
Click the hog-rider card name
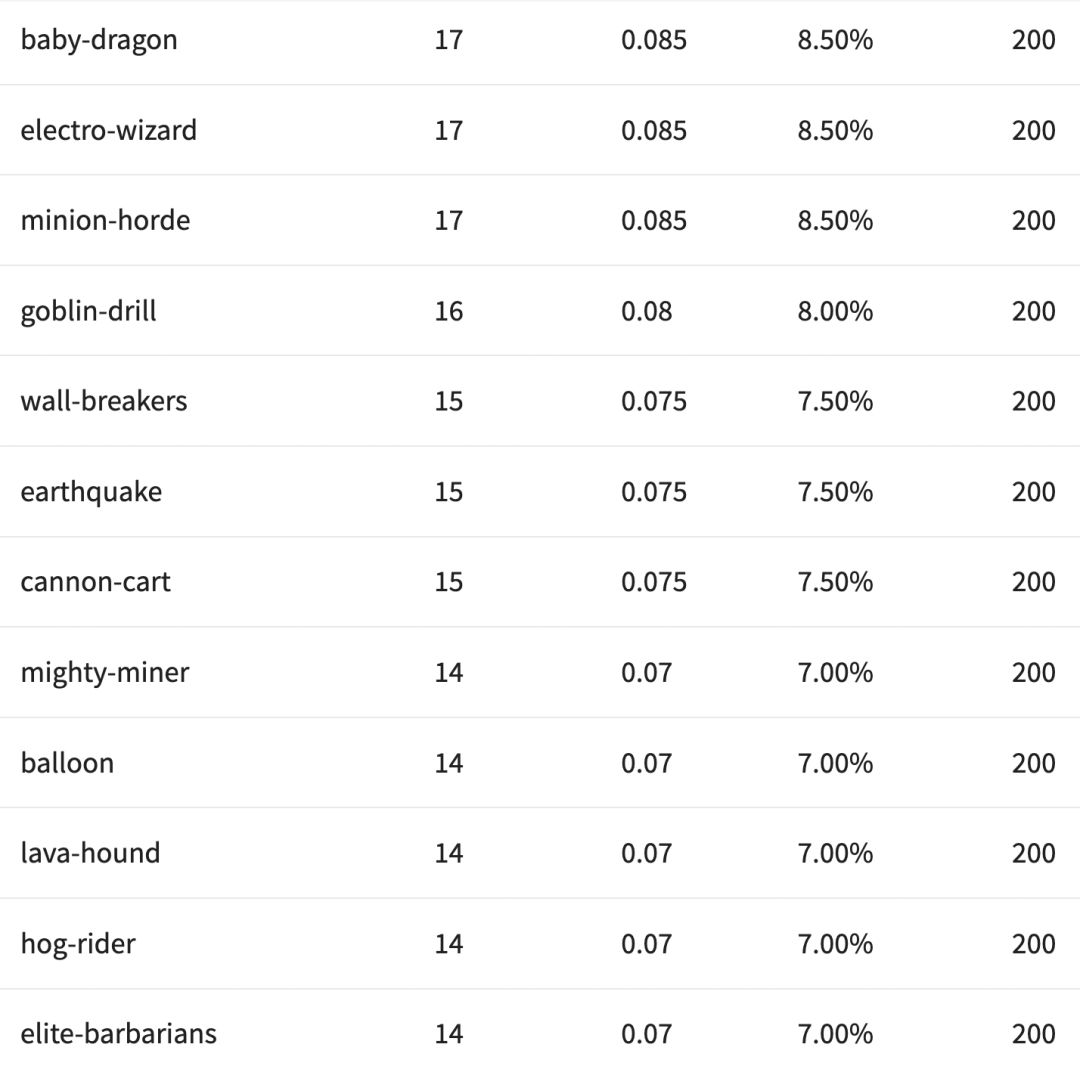(x=78, y=944)
